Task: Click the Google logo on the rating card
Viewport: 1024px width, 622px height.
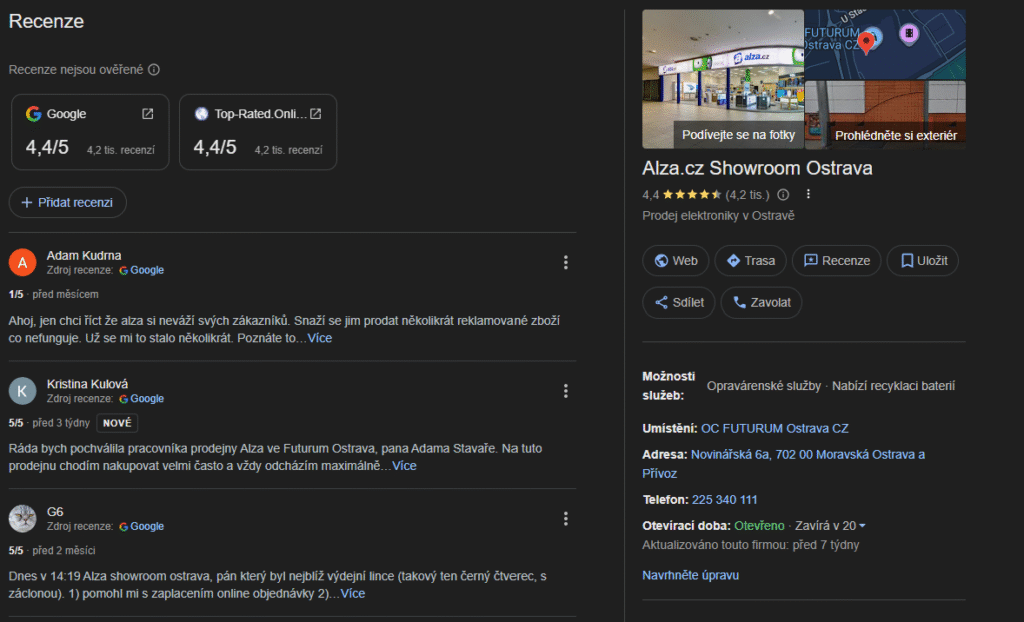Action: click(x=33, y=114)
